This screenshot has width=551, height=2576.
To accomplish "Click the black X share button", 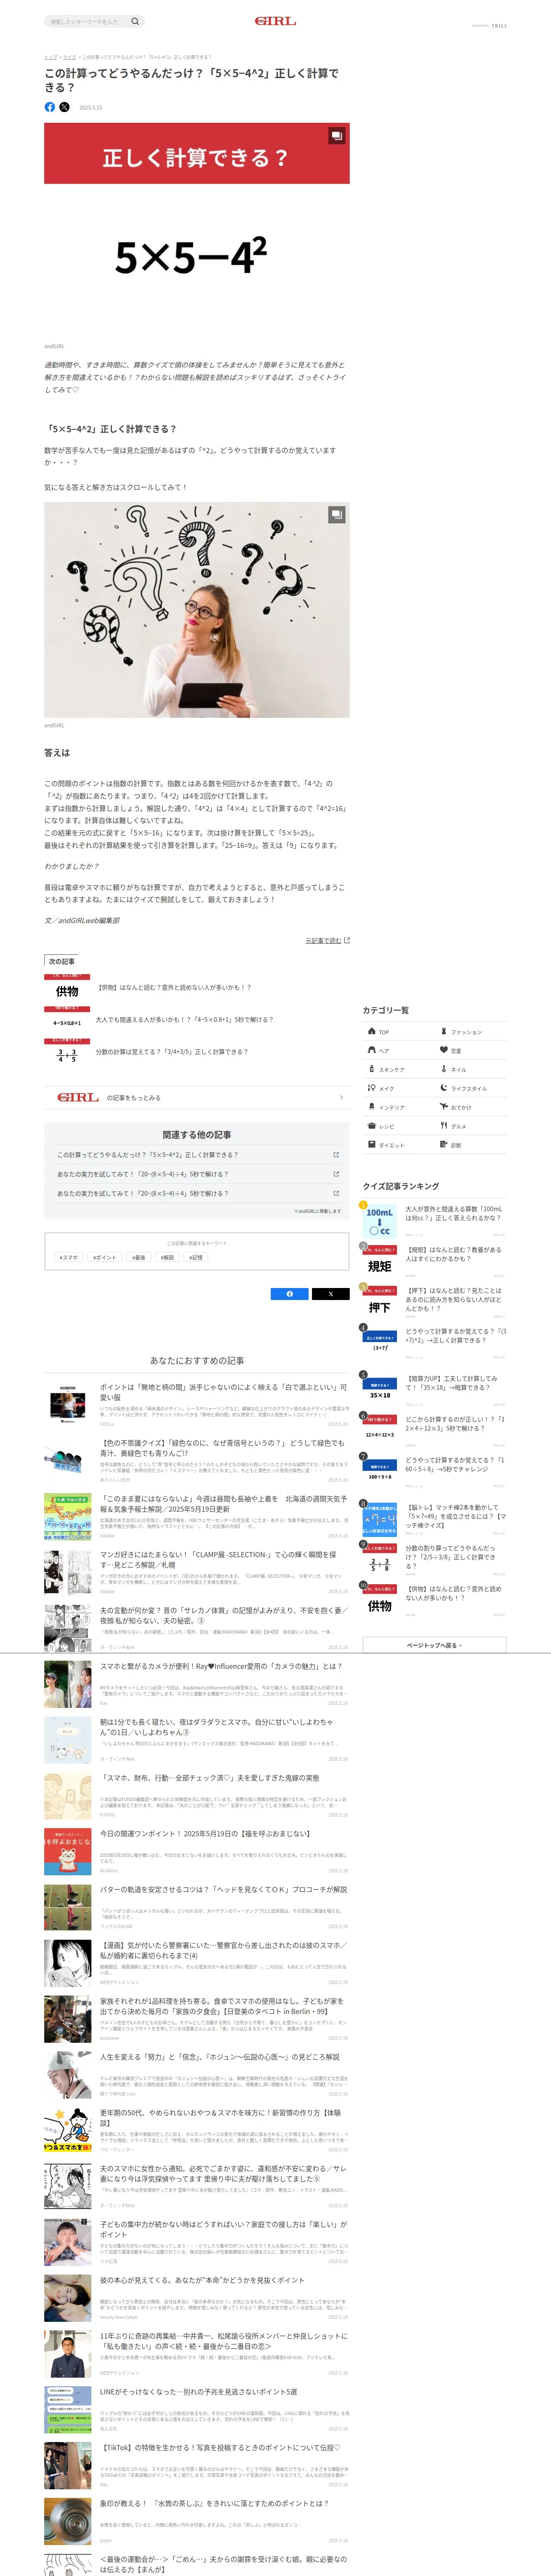I will (330, 1294).
